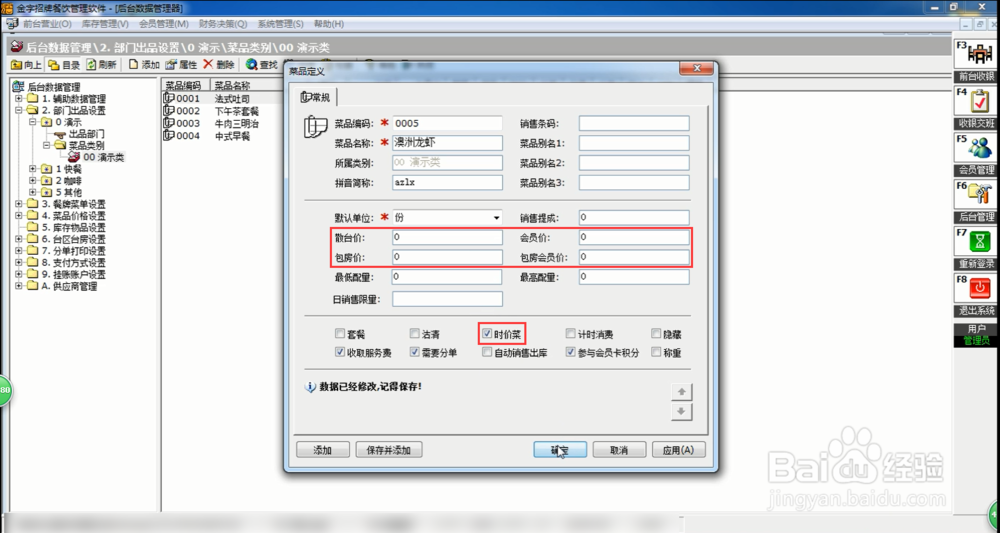This screenshot has width=1000, height=533.
Task: Toggle the 需要分单 checkbox
Action: pyautogui.click(x=415, y=352)
